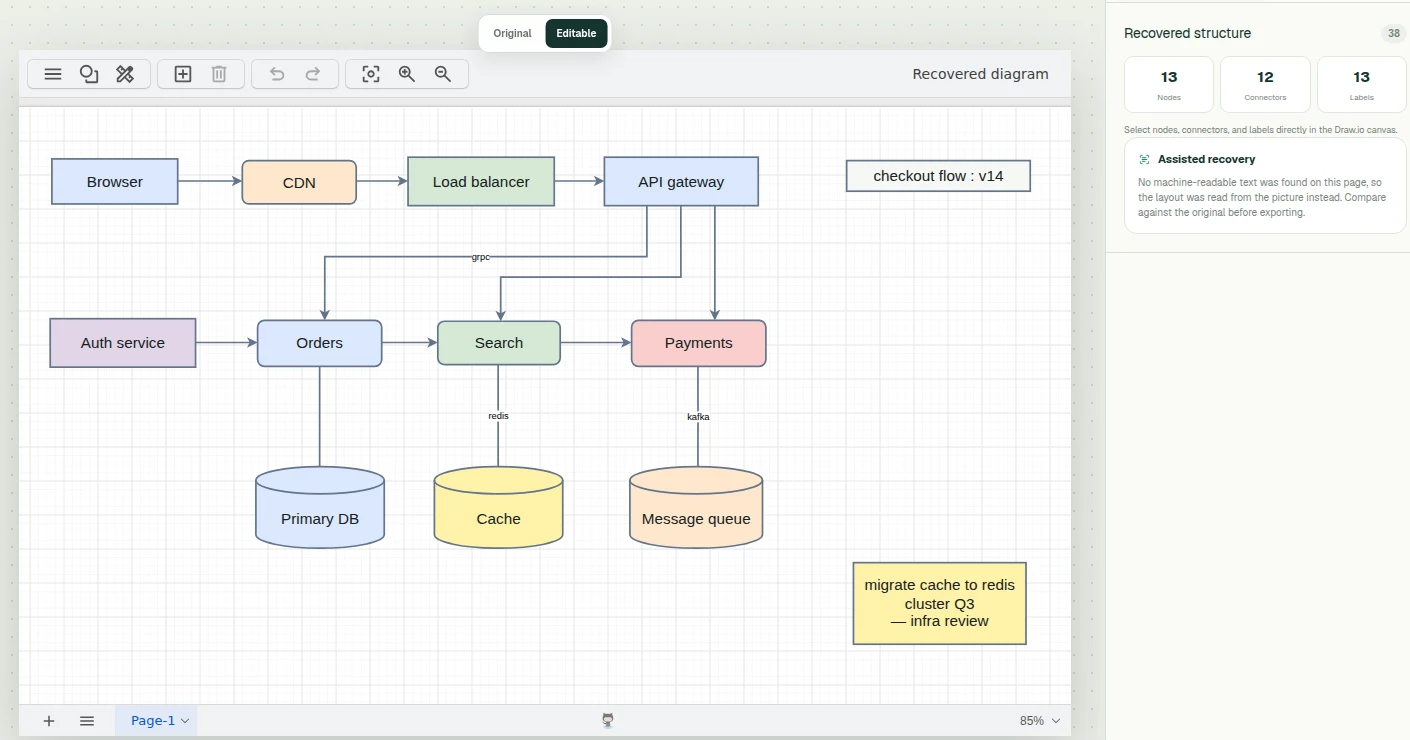Click the redo arrow
This screenshot has width=1410, height=740.
tap(313, 74)
